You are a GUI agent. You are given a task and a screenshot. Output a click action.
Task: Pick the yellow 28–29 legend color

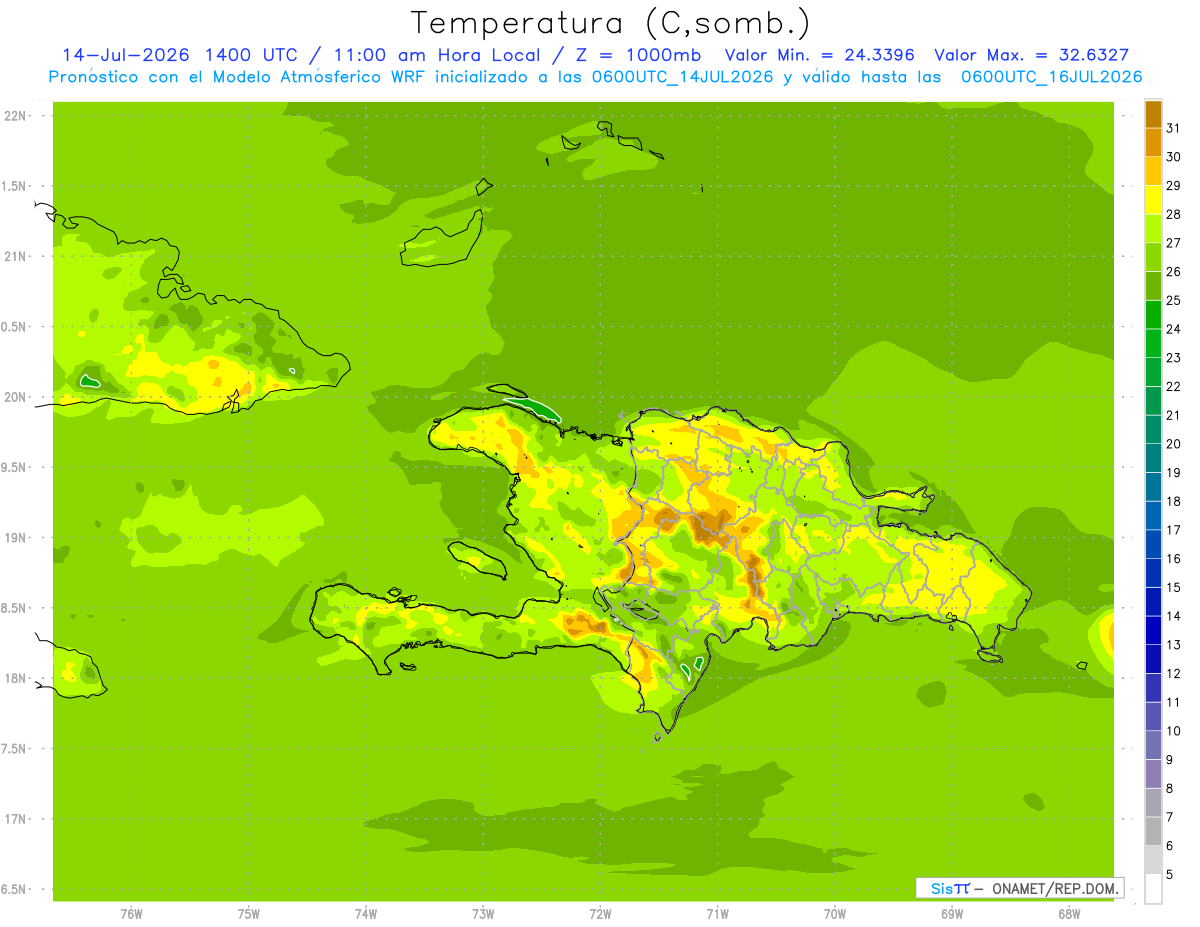pyautogui.click(x=1153, y=200)
